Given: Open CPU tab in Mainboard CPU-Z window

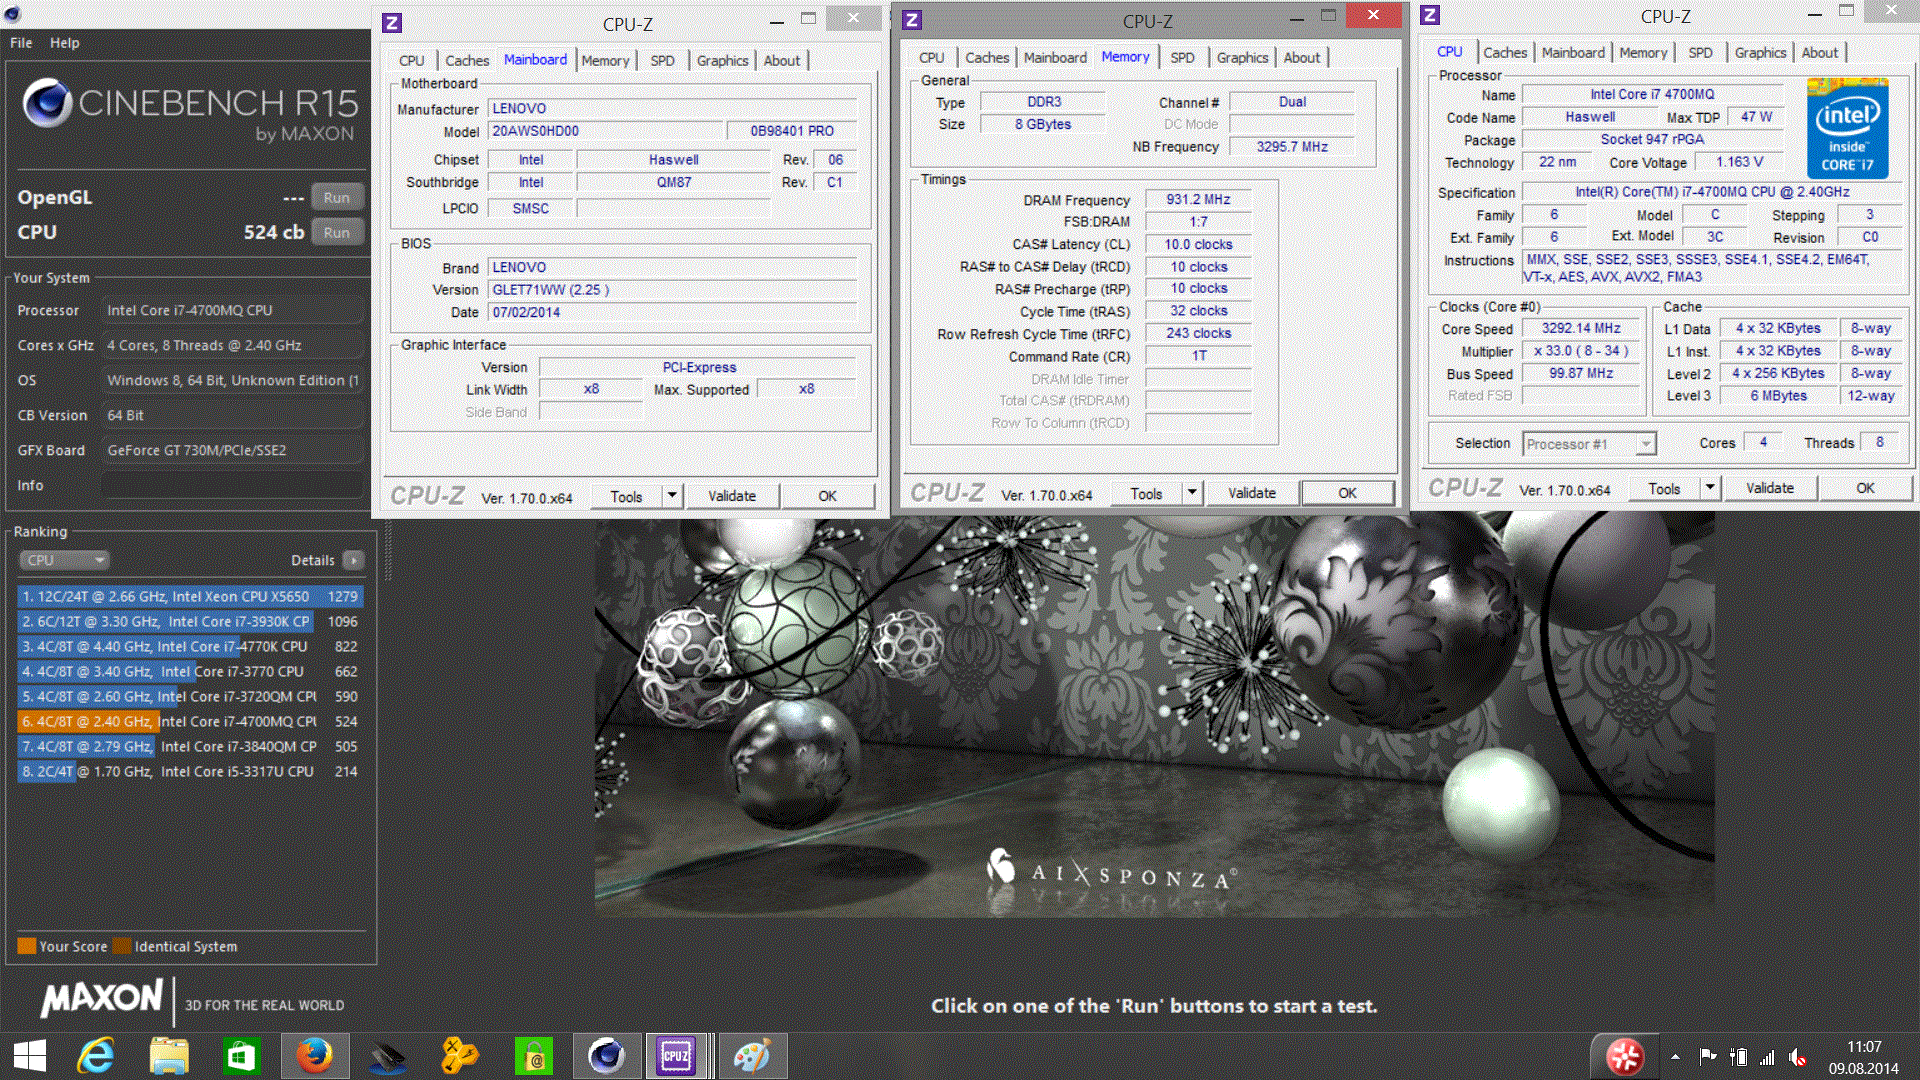Looking at the screenshot, I should point(412,61).
